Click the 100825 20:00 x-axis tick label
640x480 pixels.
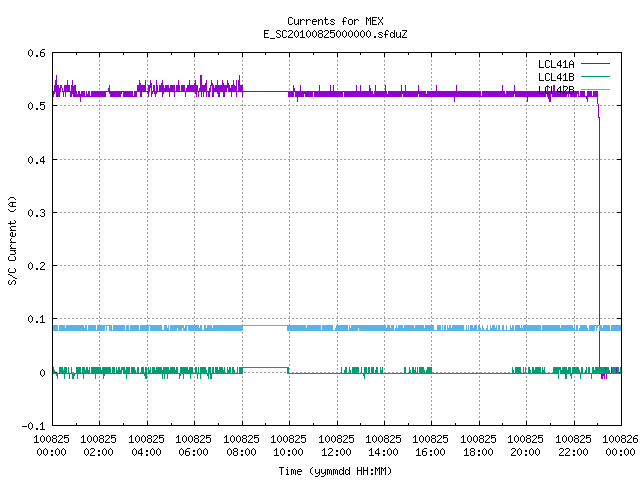coord(525,446)
